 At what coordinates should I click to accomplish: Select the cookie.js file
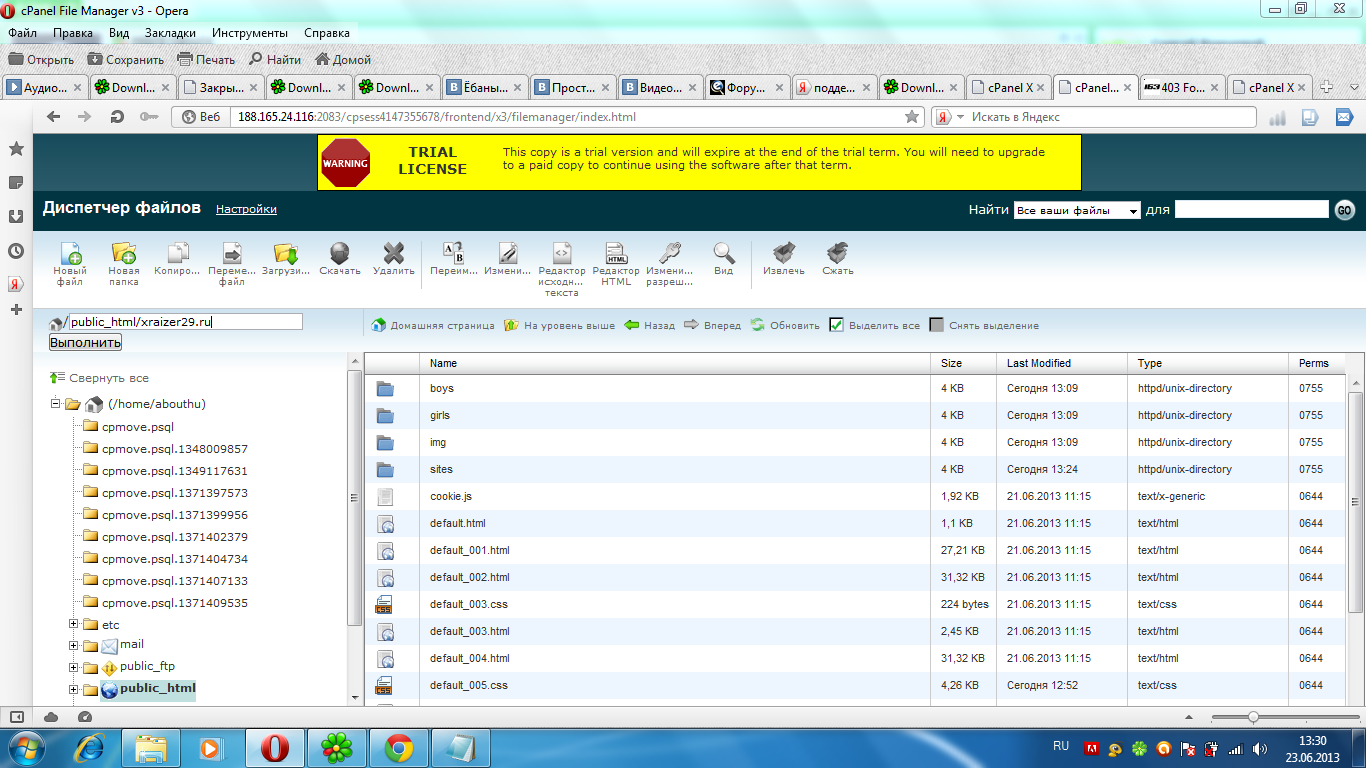click(856, 496)
